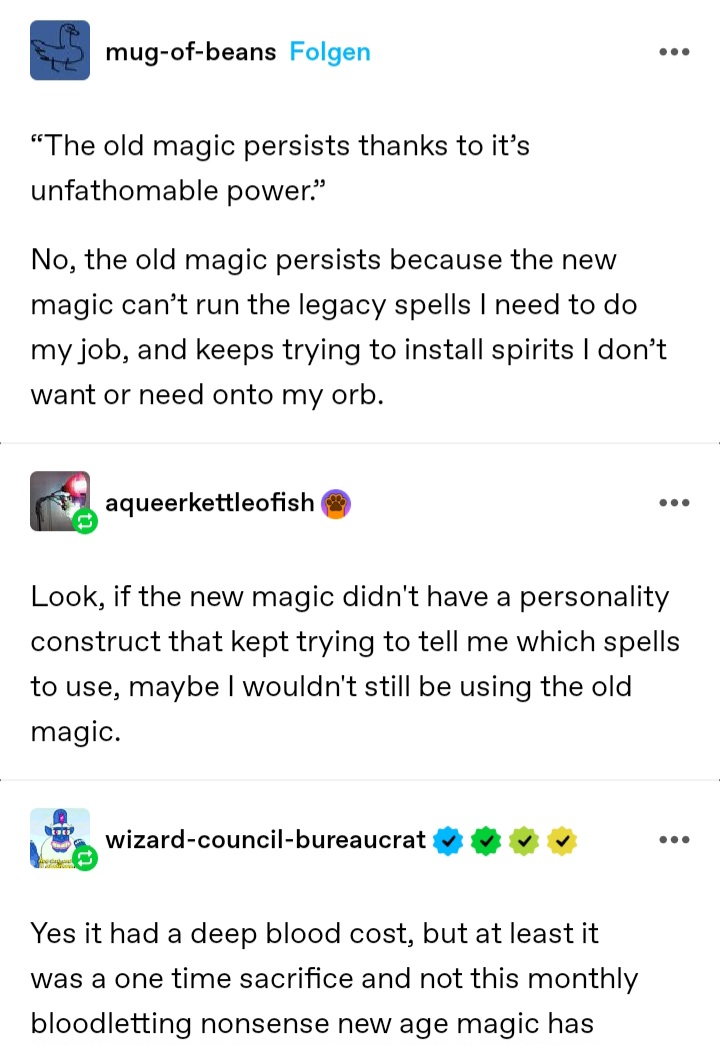This screenshot has height=1045, width=720.
Task: Open aqueerkettleofish blog username
Action: point(209,503)
